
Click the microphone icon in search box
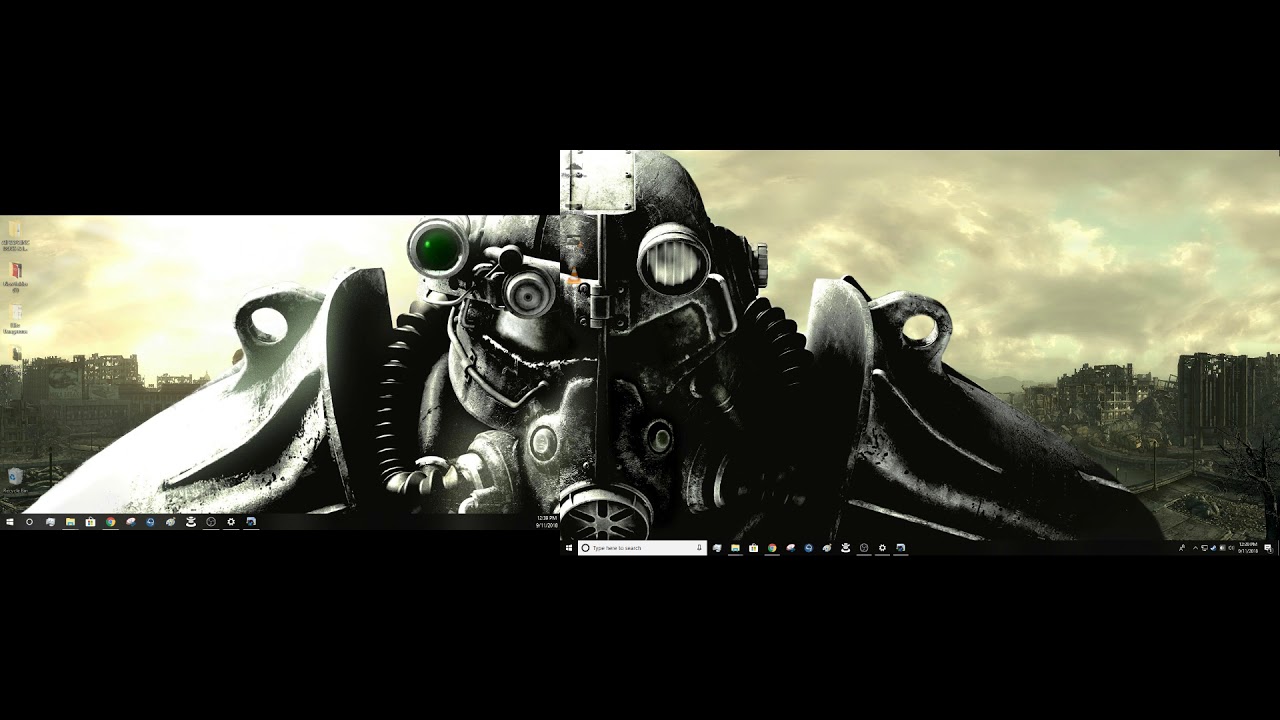(x=699, y=548)
